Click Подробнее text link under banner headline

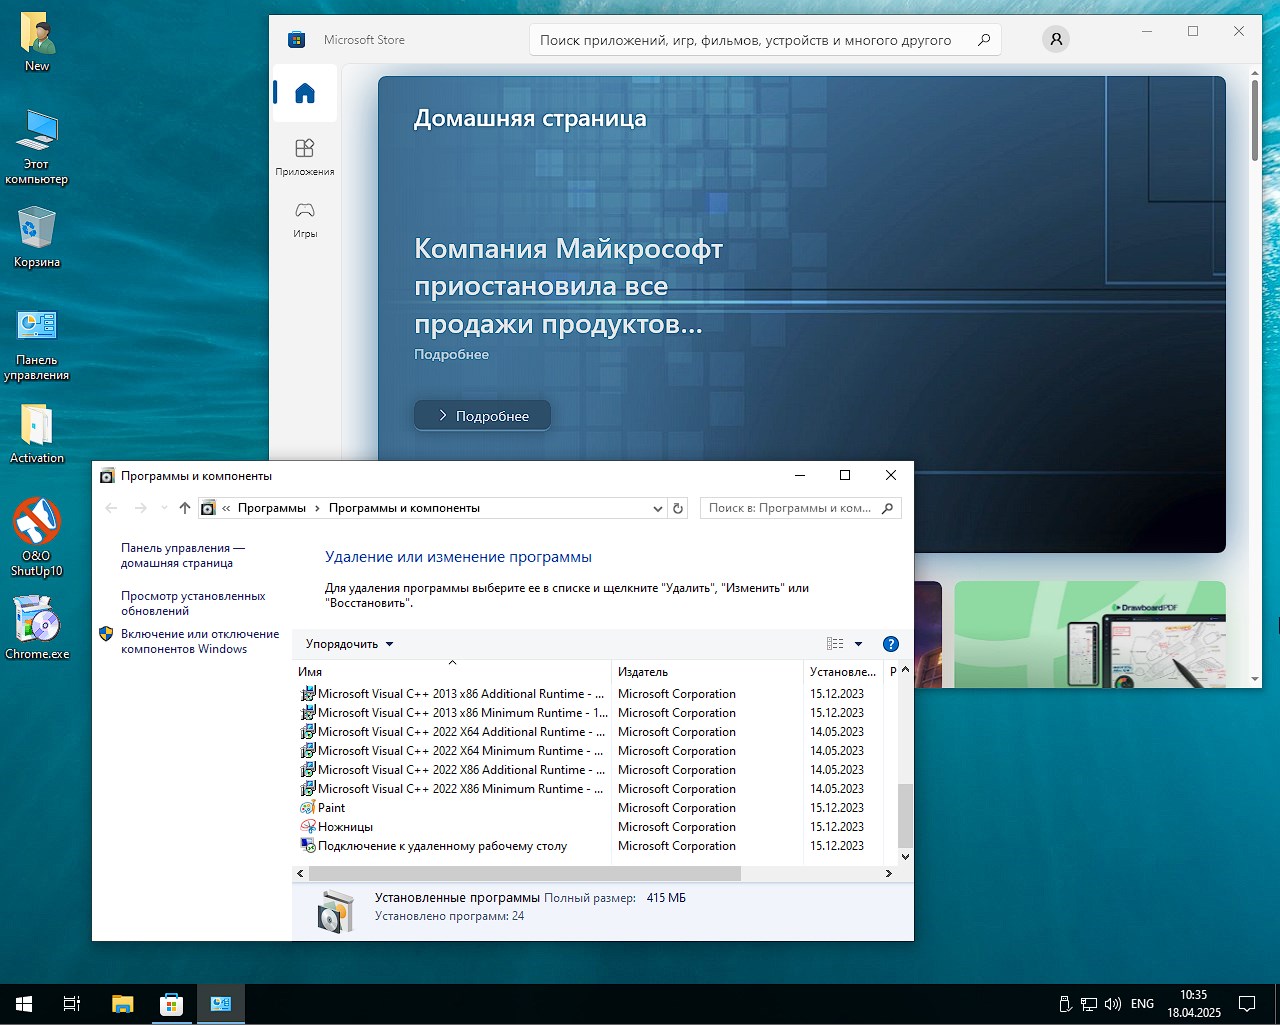pos(451,355)
